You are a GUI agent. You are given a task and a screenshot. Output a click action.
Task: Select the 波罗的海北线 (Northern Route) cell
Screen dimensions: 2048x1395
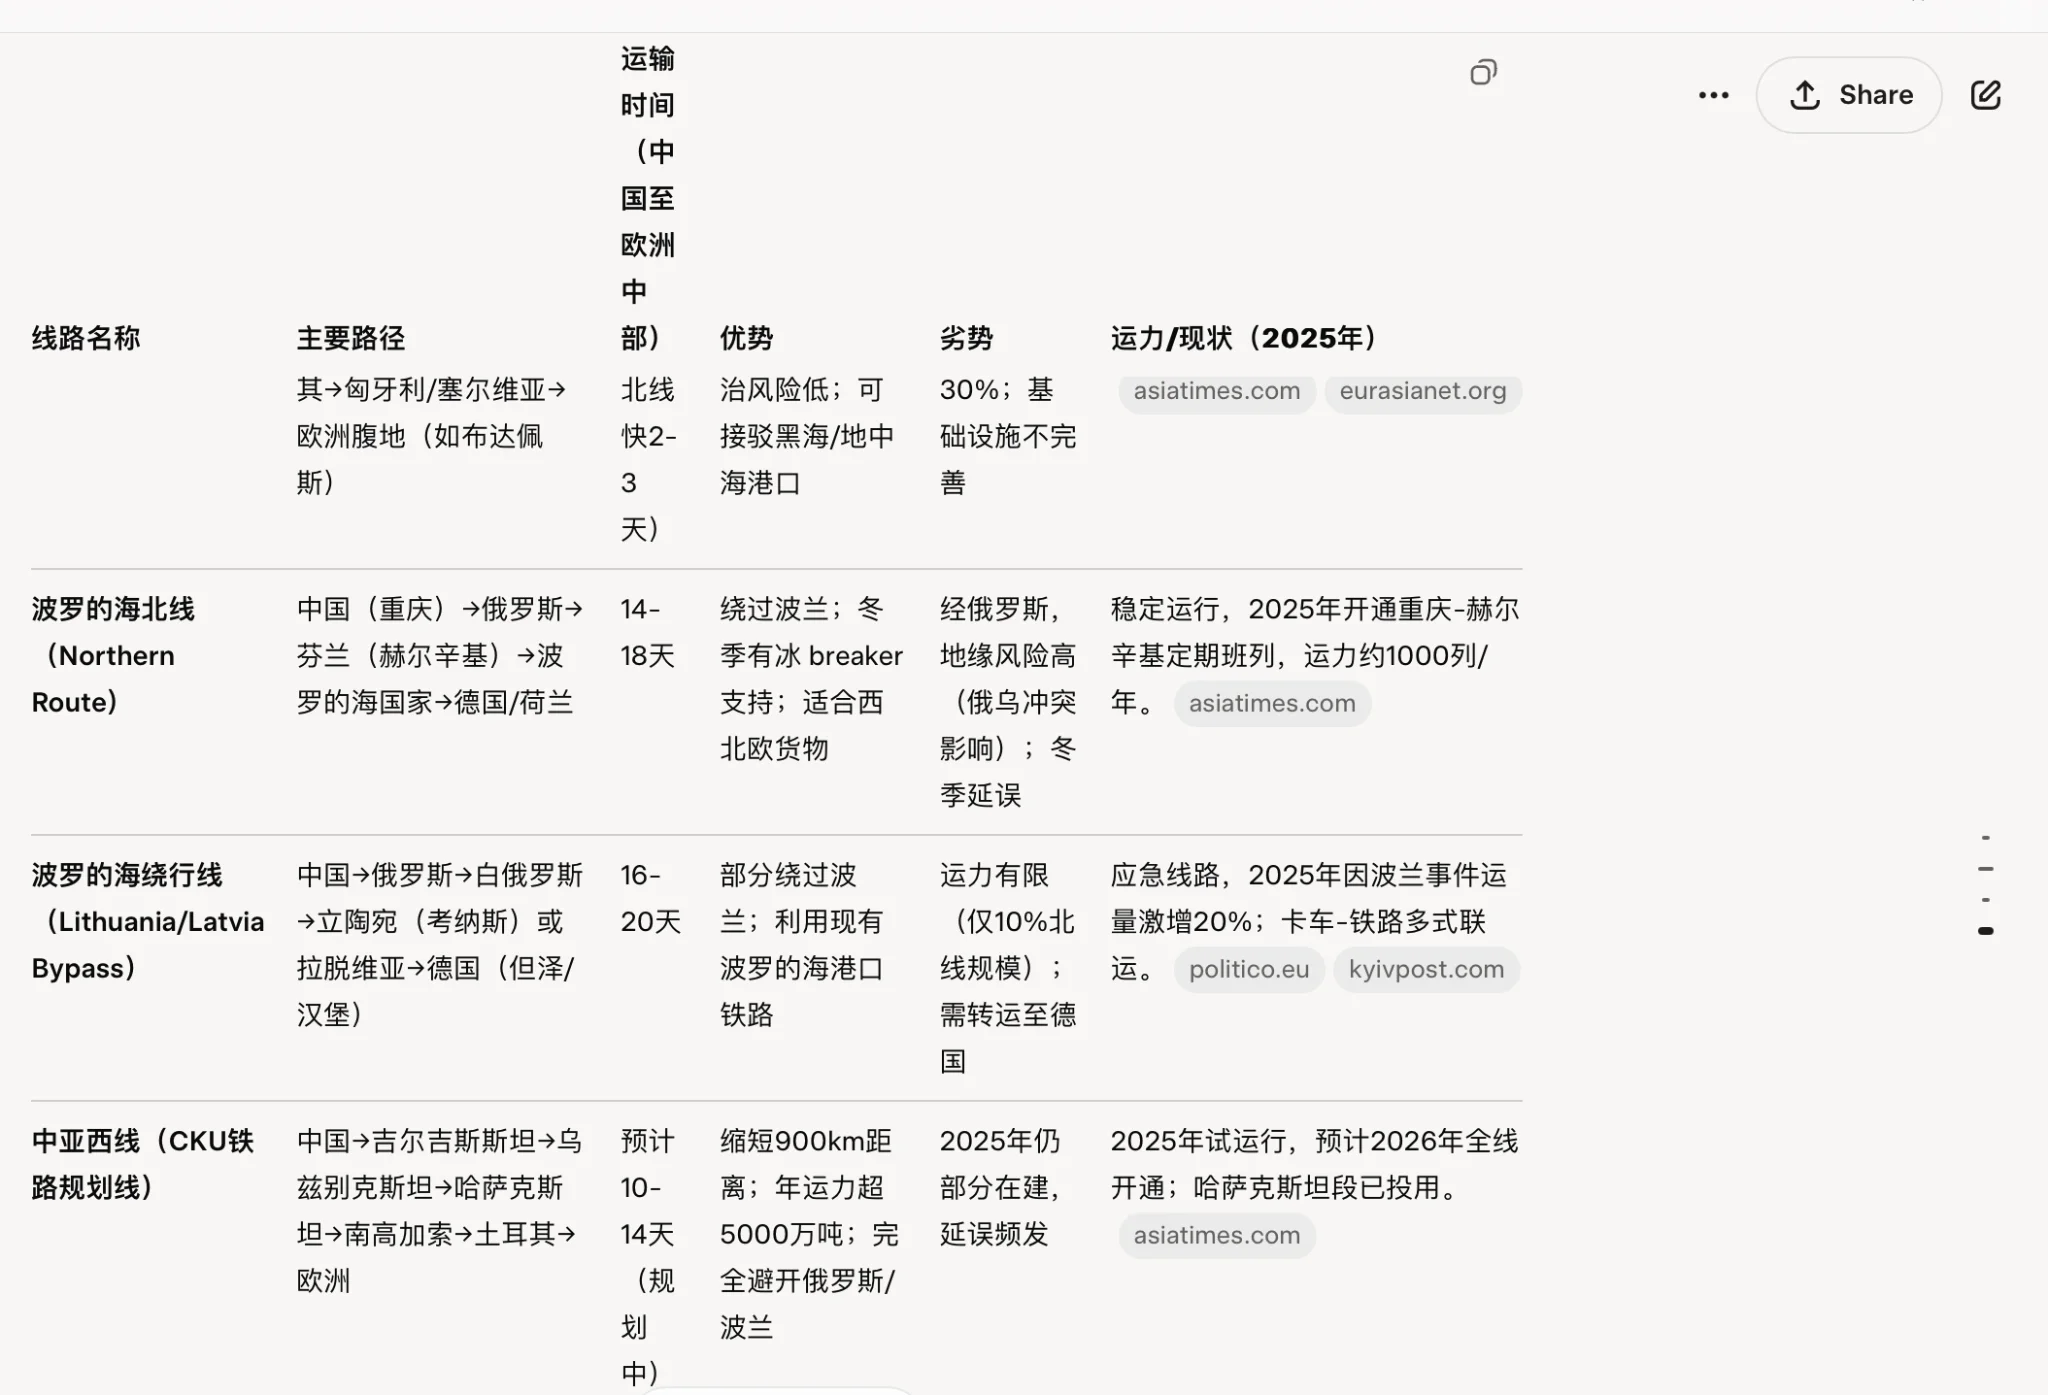click(112, 655)
